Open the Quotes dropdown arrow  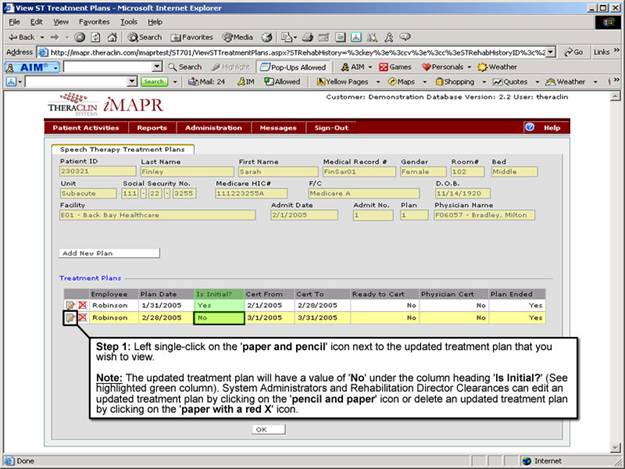point(537,82)
